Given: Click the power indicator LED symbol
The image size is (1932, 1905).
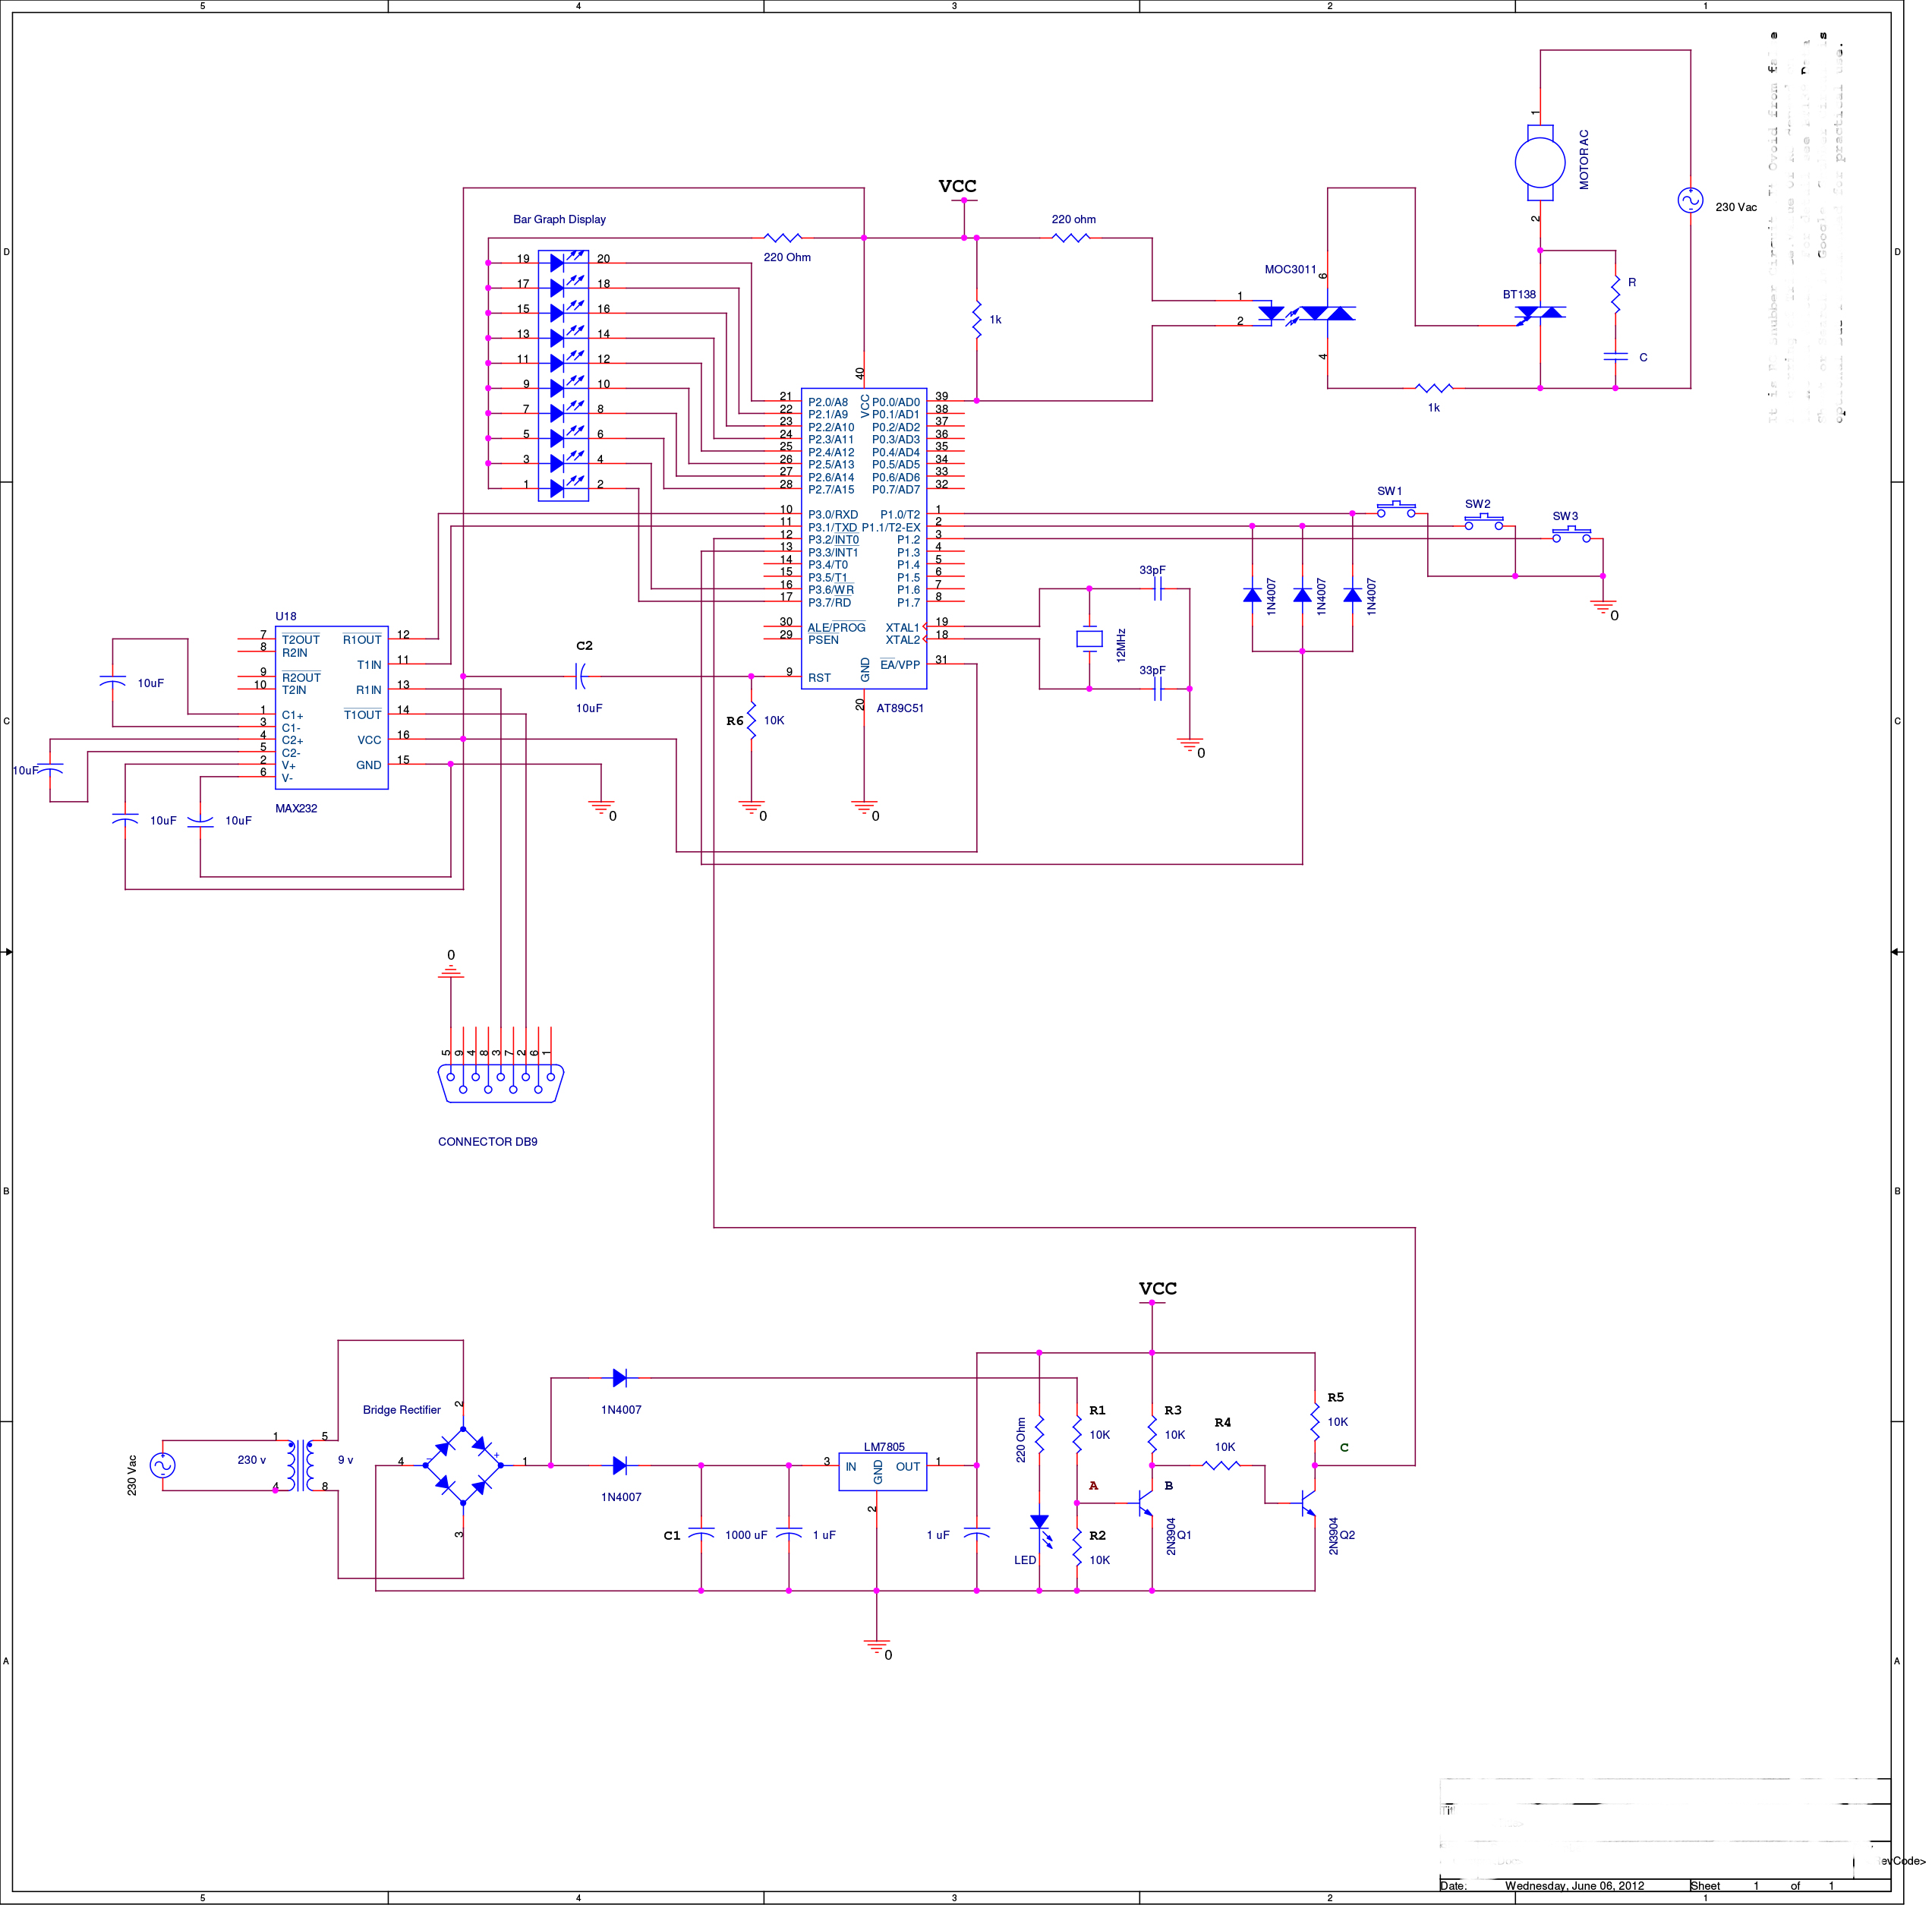Looking at the screenshot, I should pyautogui.click(x=1039, y=1525).
